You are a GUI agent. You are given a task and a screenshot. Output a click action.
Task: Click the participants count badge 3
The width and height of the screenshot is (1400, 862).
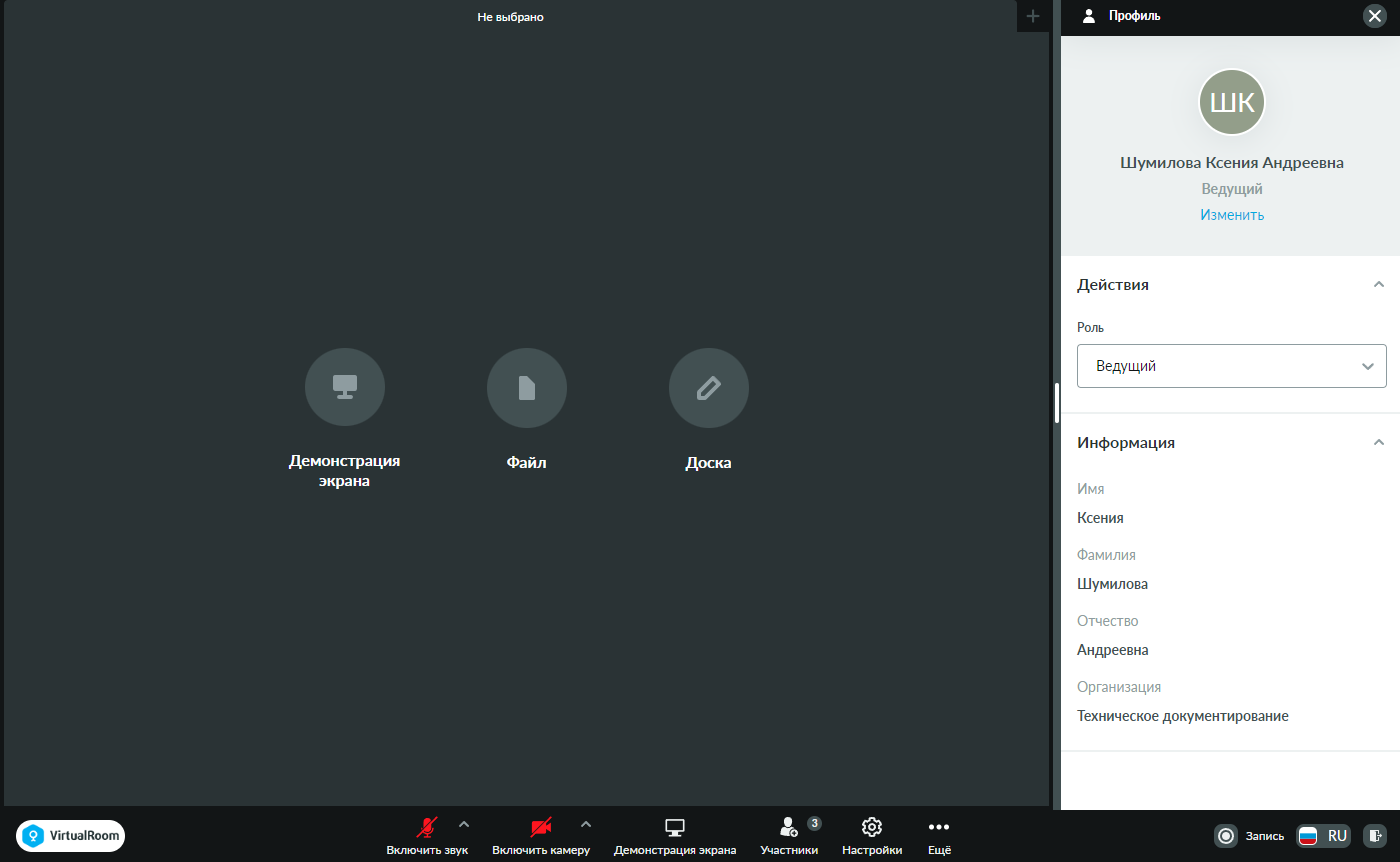pos(815,823)
